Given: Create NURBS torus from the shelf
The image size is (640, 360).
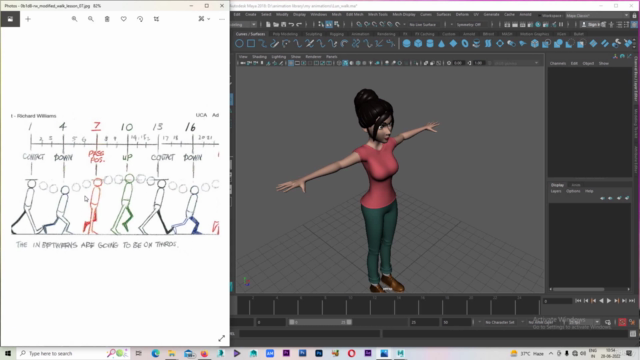Looking at the screenshot, I should [465, 43].
